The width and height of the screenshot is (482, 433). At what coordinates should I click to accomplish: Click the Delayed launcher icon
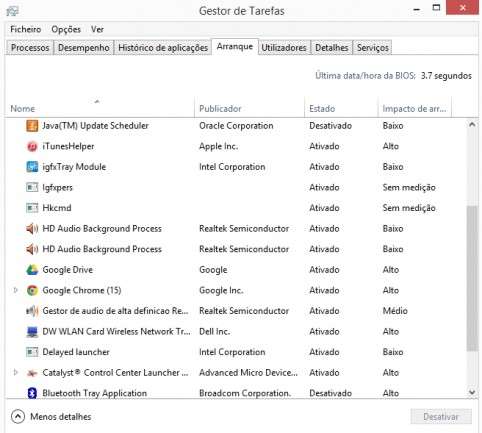[32, 352]
